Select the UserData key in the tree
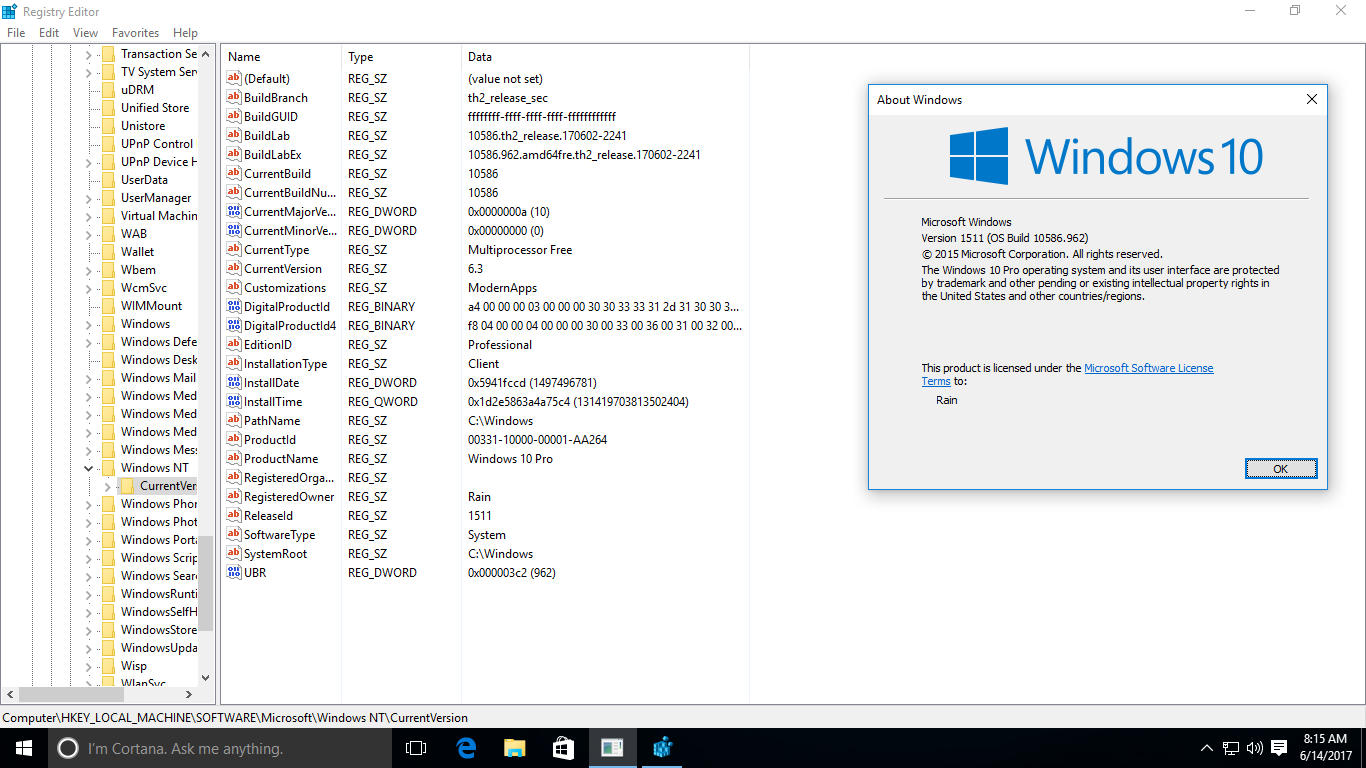1366x768 pixels. [x=144, y=180]
